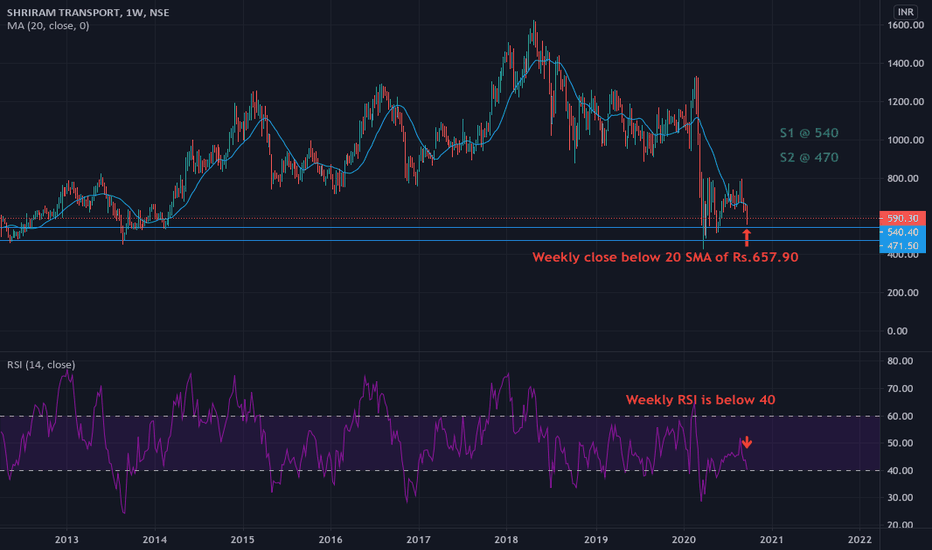Select the dashed RSI 40 lower band line
932x550 pixels.
click(x=440, y=470)
